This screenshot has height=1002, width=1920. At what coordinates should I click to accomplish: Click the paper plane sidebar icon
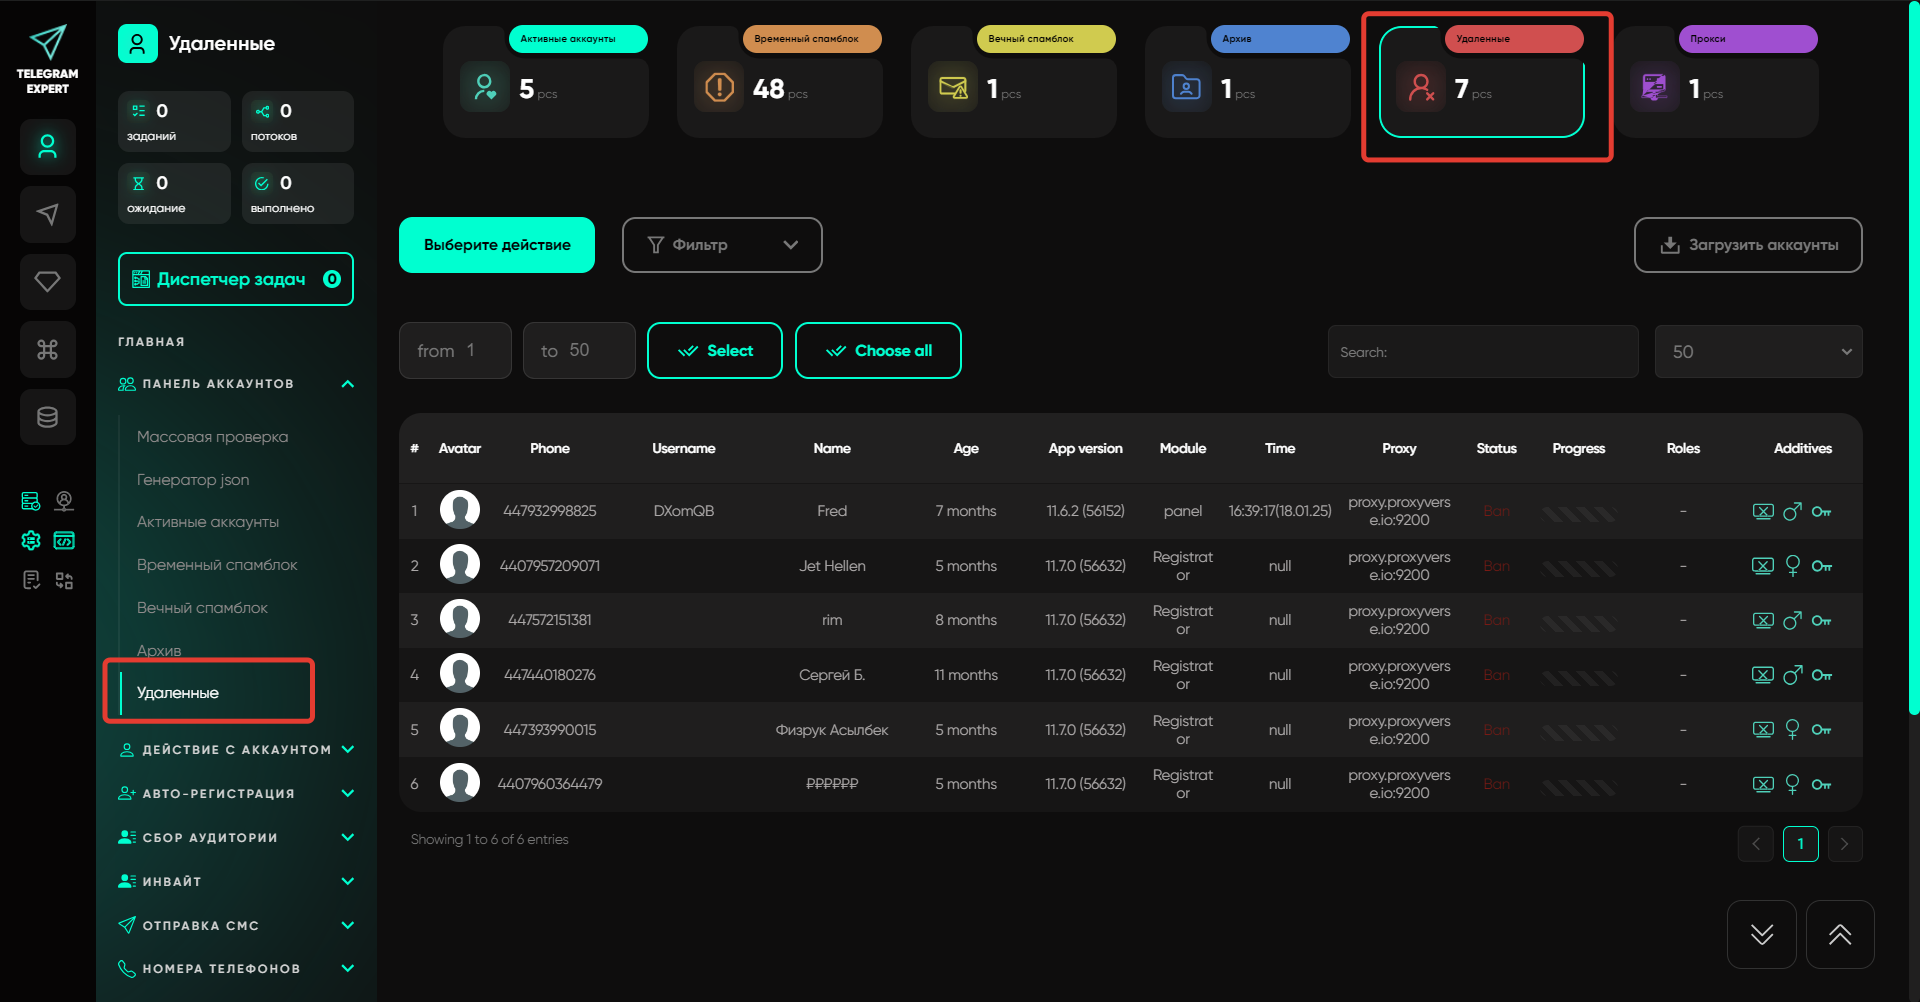coord(47,214)
